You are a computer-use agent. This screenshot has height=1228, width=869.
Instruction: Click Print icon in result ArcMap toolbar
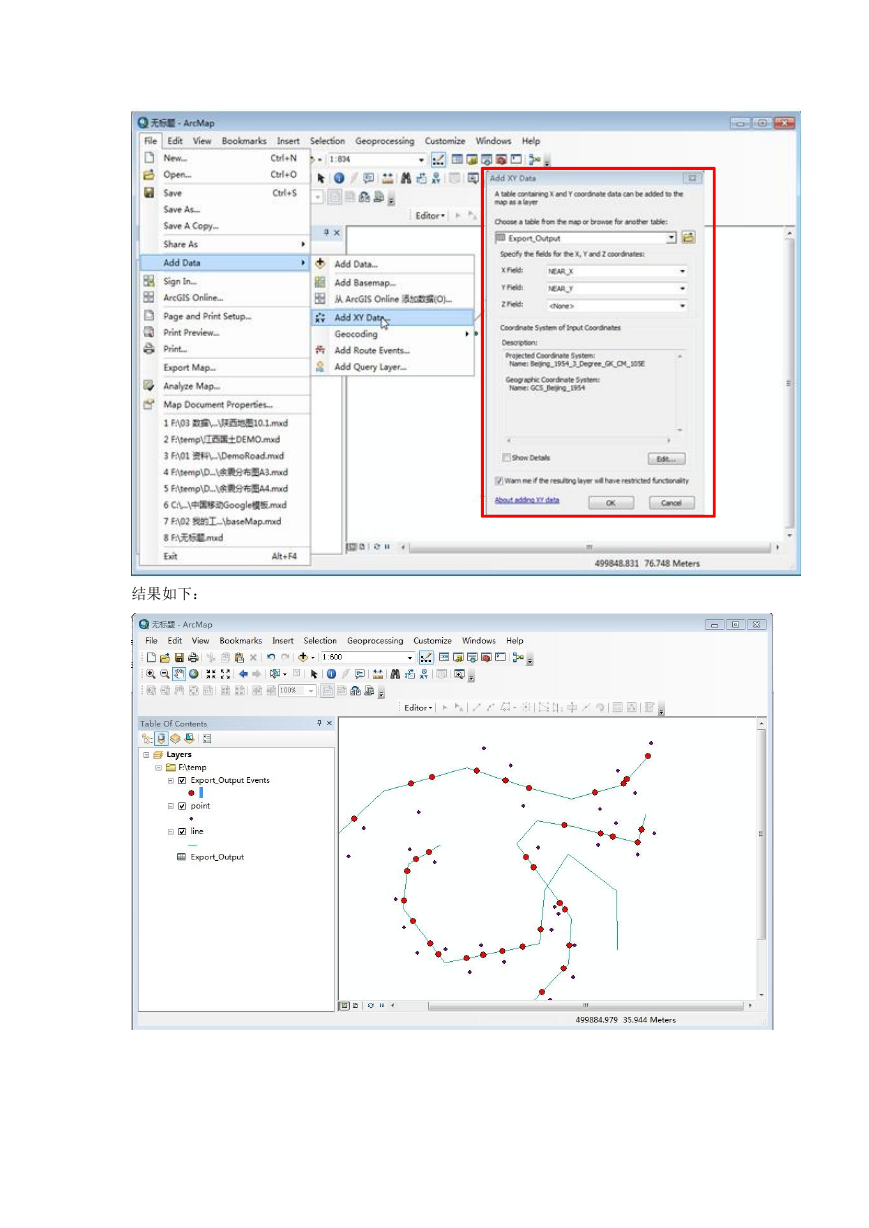pos(193,657)
